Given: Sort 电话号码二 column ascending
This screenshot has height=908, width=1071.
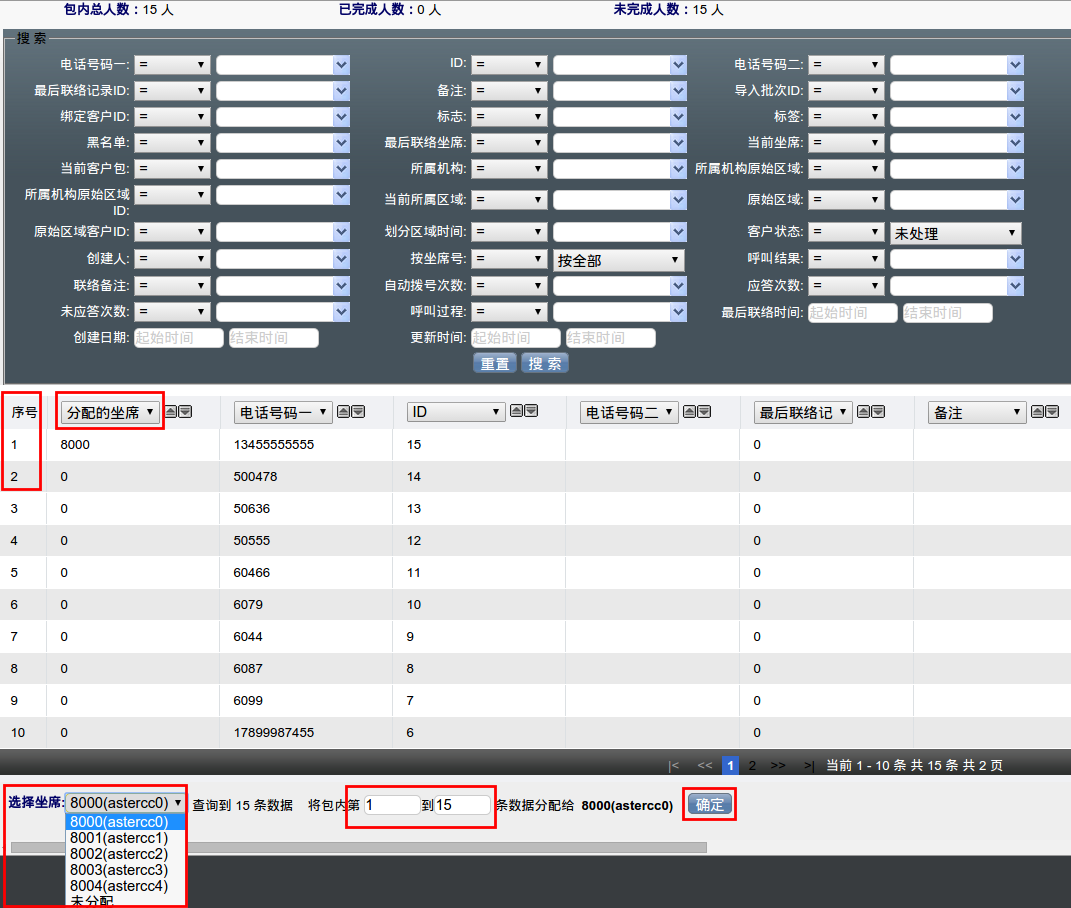Looking at the screenshot, I should coord(690,412).
